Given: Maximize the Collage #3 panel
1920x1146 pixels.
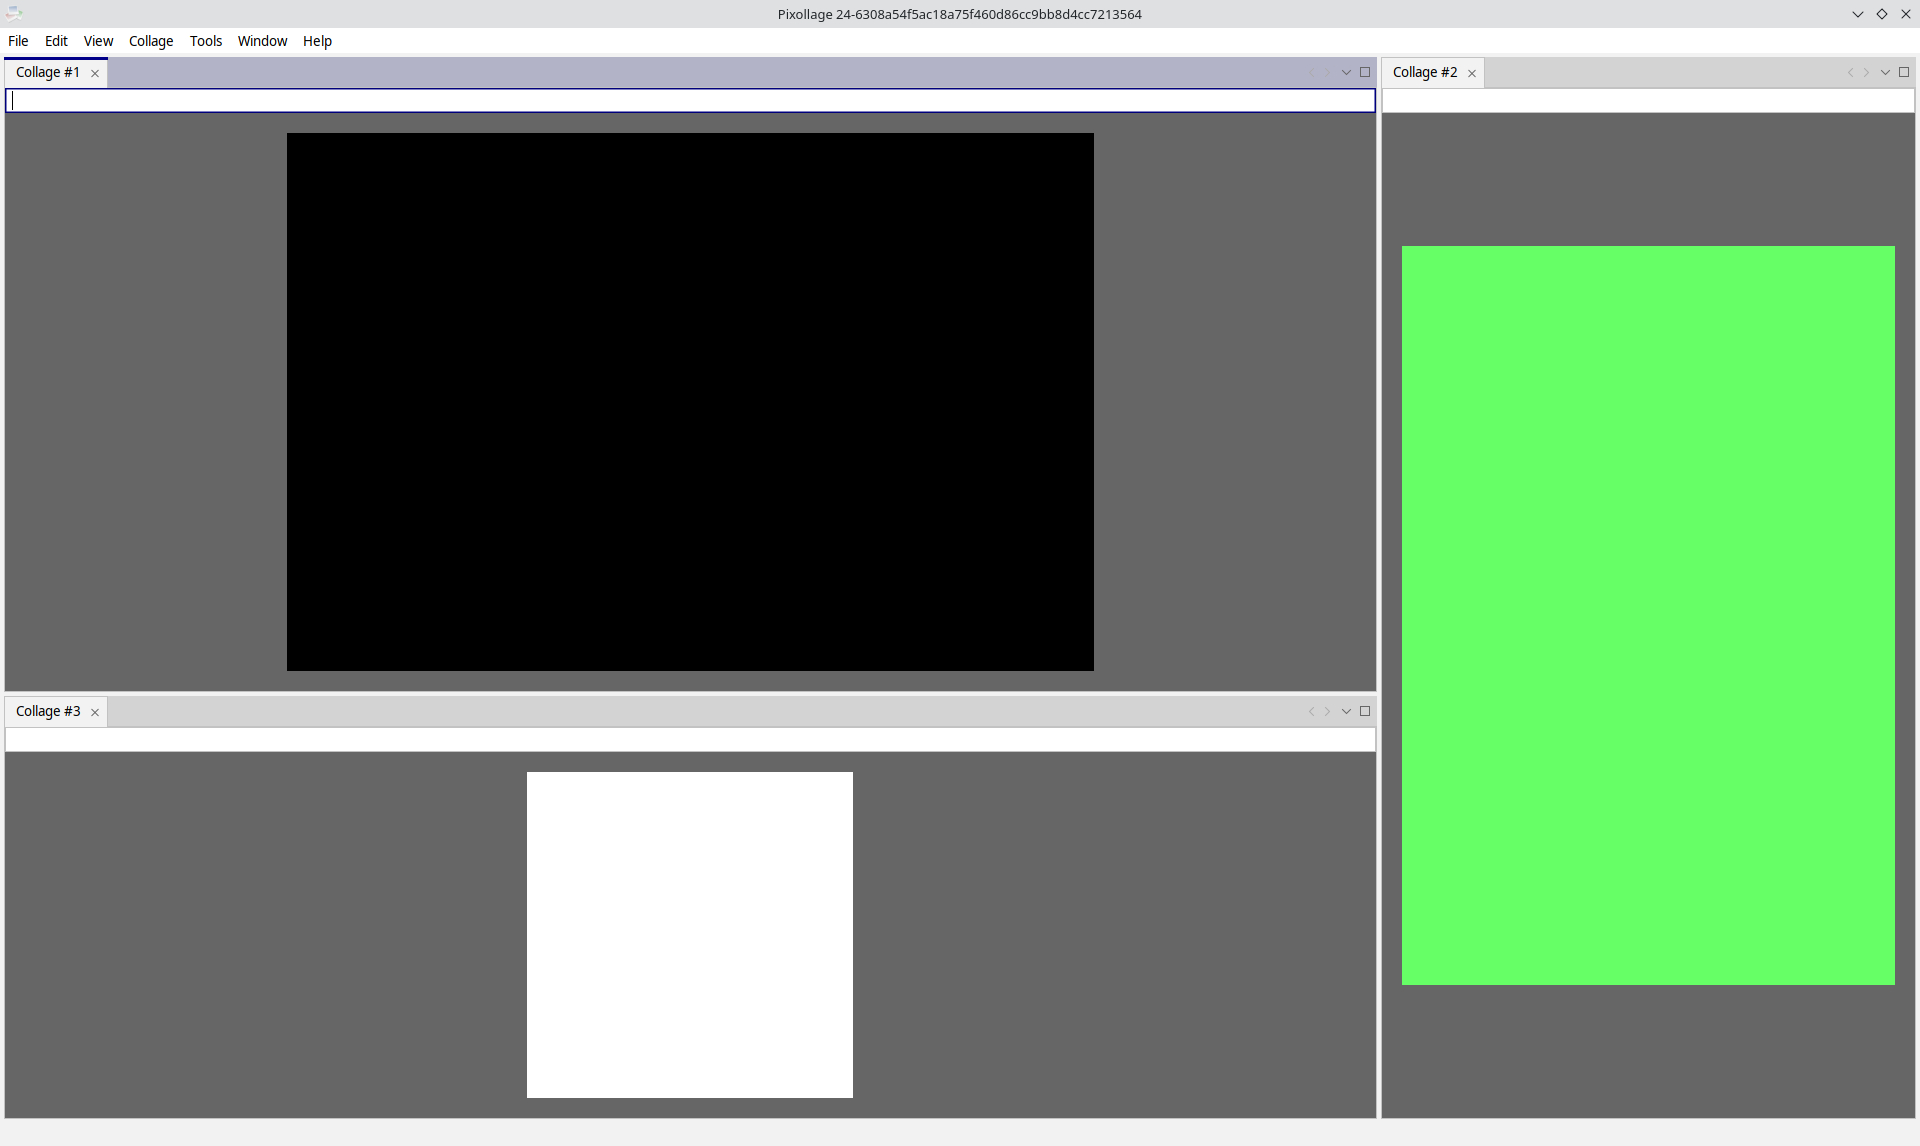Looking at the screenshot, I should [1365, 711].
